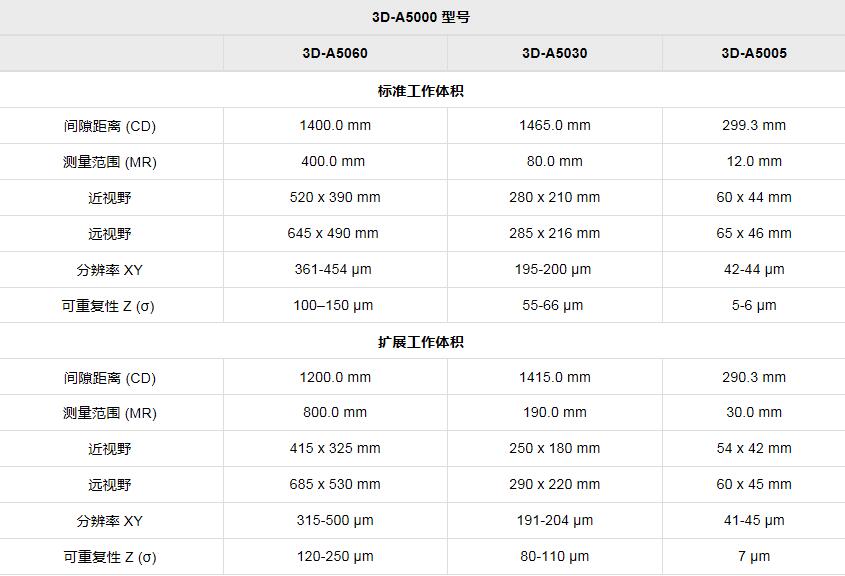Click the 3D-A5000 型号 title bar
The image size is (845, 576).
[422, 17]
